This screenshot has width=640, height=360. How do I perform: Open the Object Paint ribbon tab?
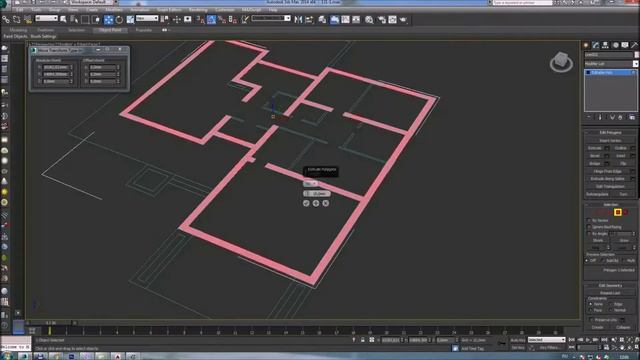point(110,30)
